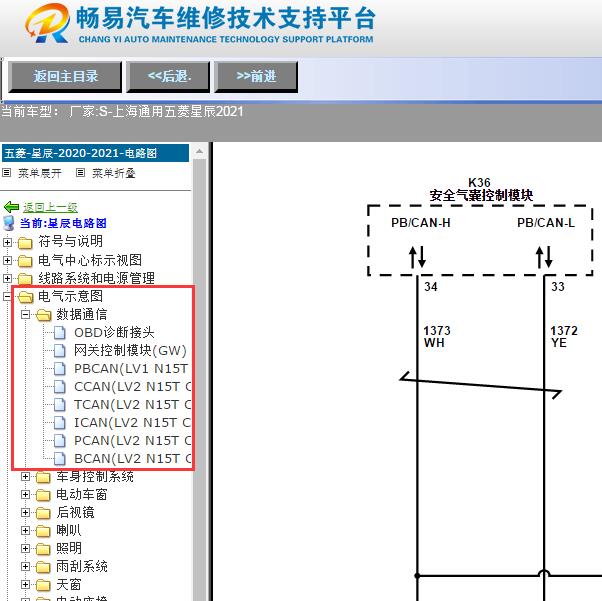
Task: Click the 电气示意图 open folder icon
Action: coord(25,297)
